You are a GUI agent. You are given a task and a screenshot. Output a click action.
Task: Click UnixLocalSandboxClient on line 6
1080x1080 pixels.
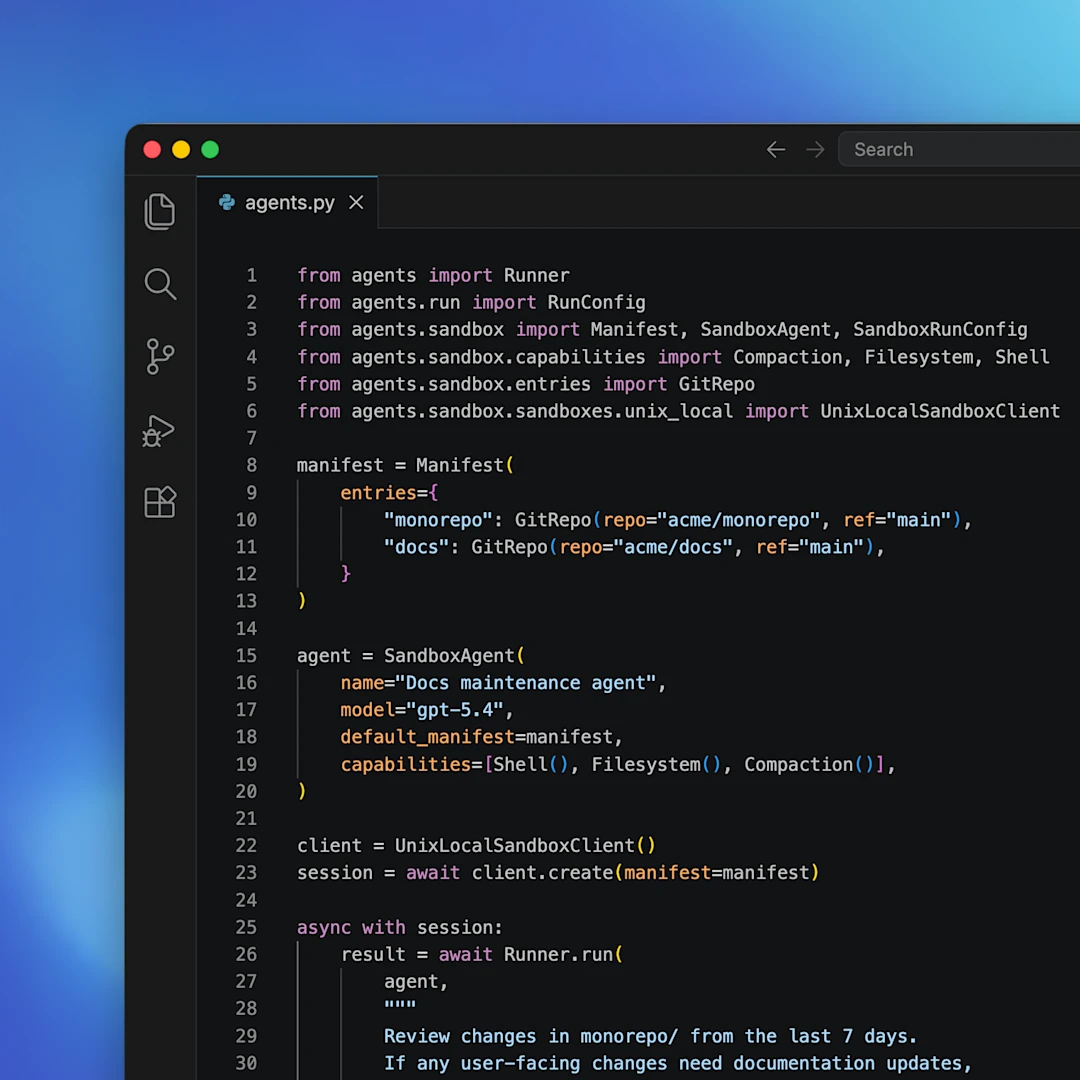click(940, 411)
